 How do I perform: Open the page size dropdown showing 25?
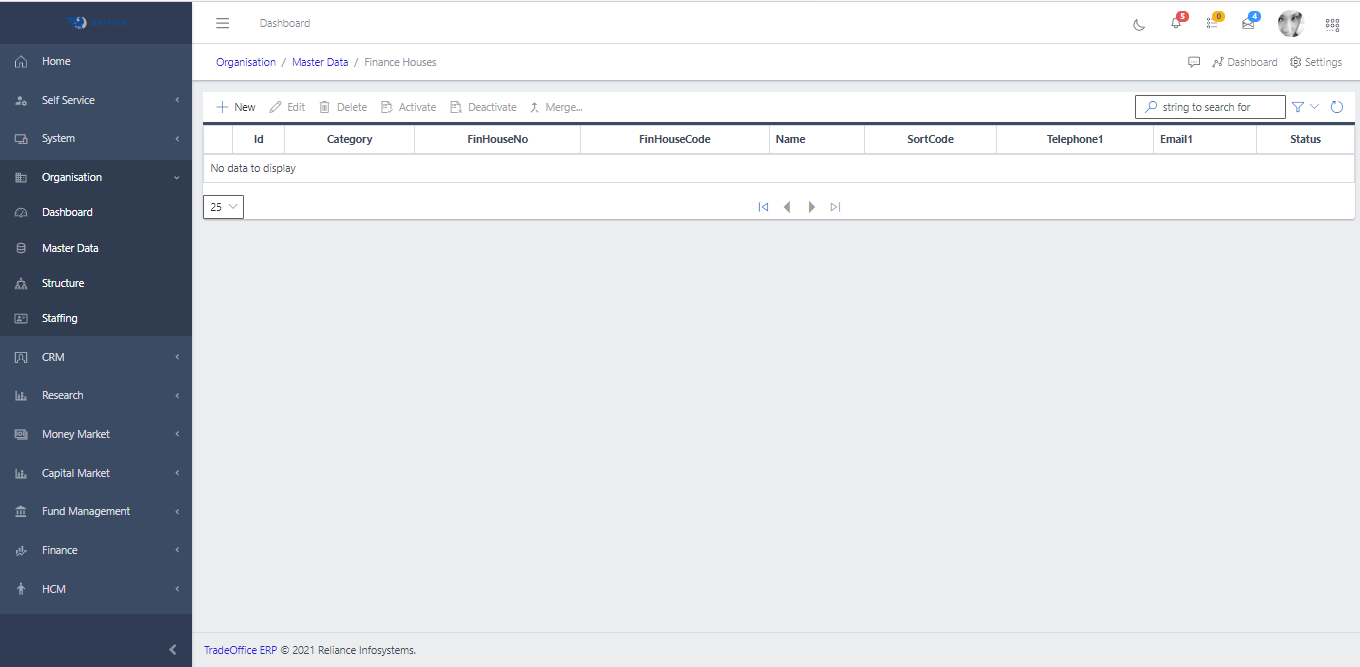pos(223,207)
